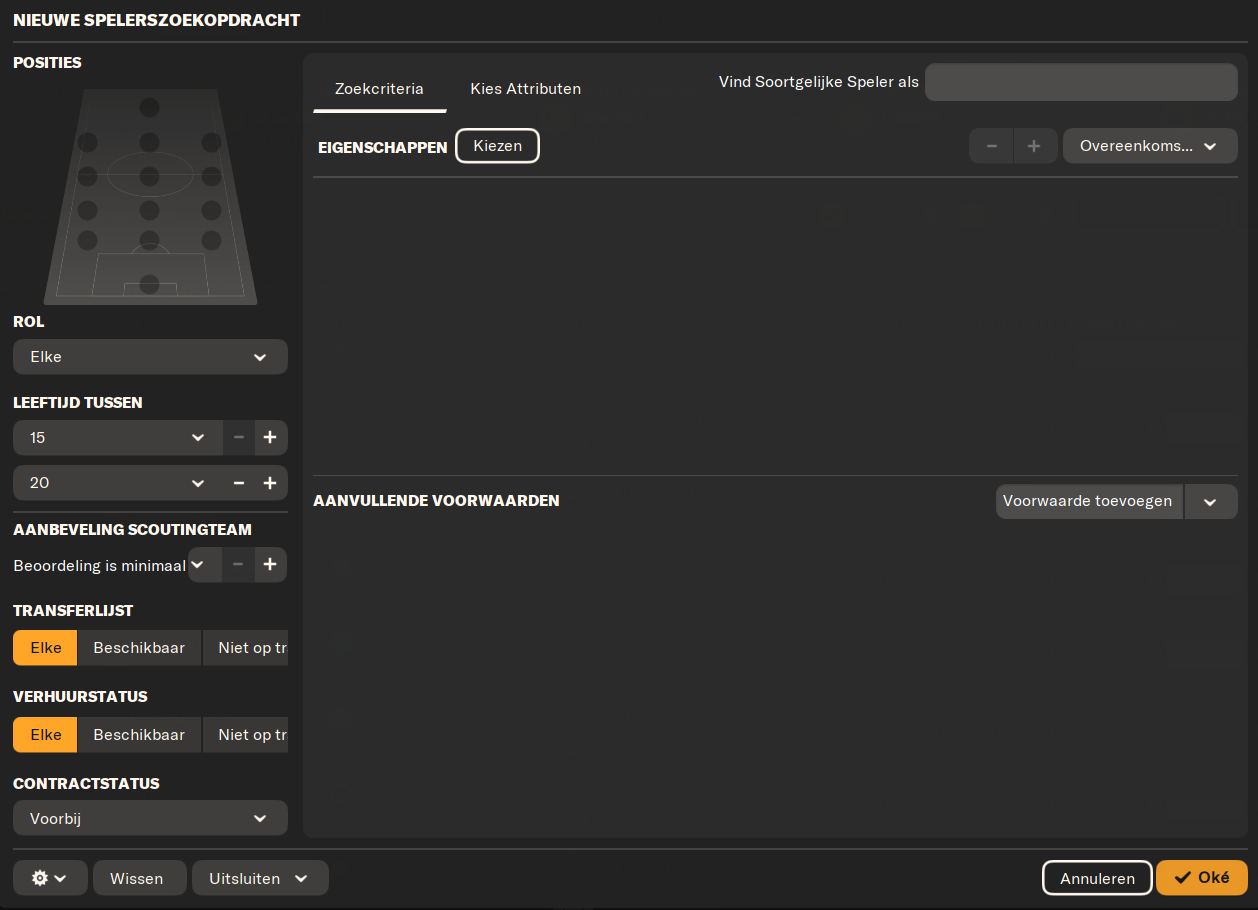This screenshot has height=910, width=1258.
Task: Increase scouting recommendation rating with plus
Action: click(x=270, y=565)
